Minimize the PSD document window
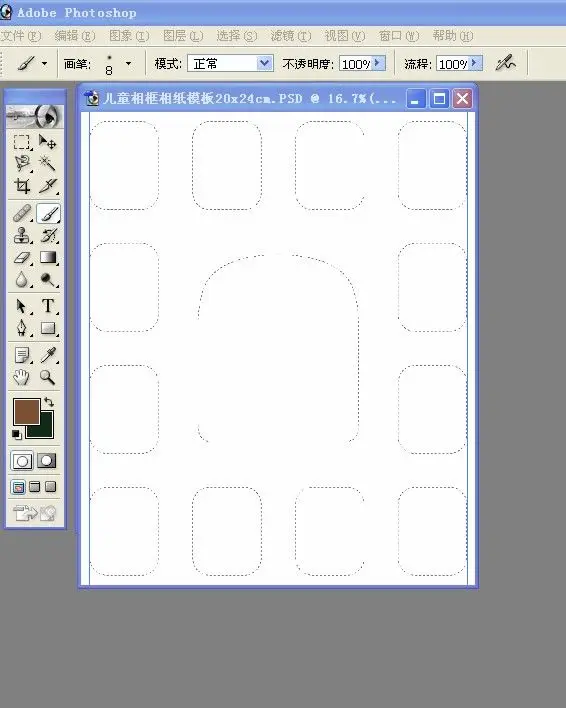 pyautogui.click(x=415, y=98)
